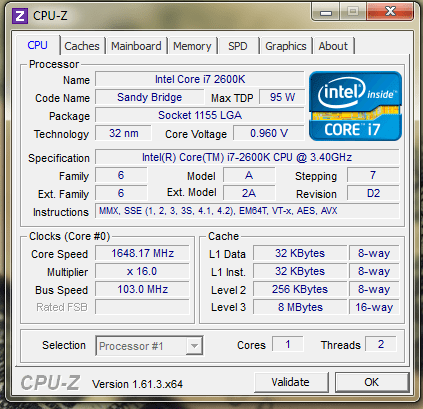Go to the SPD tab

(x=238, y=46)
